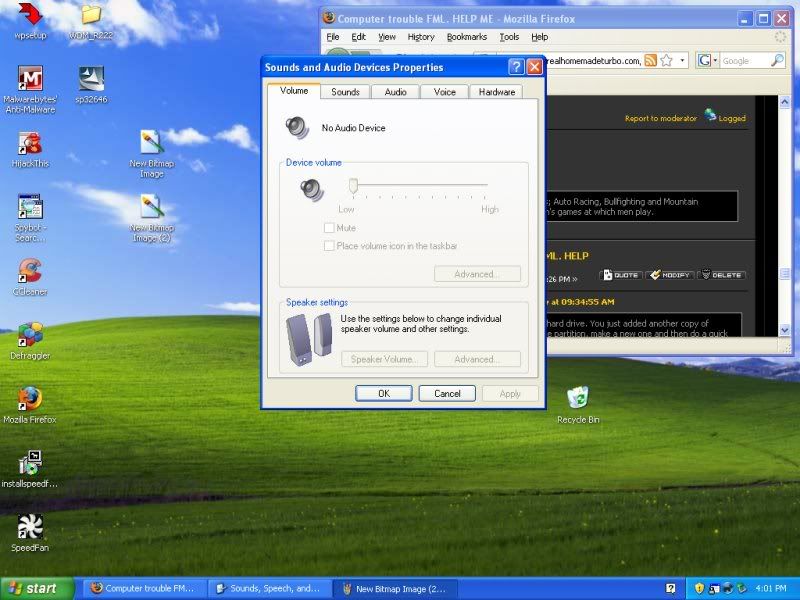Image resolution: width=800 pixels, height=600 pixels.
Task: Select the Malwarebytes' Anti-Malware desktop icon
Action: pyautogui.click(x=30, y=89)
